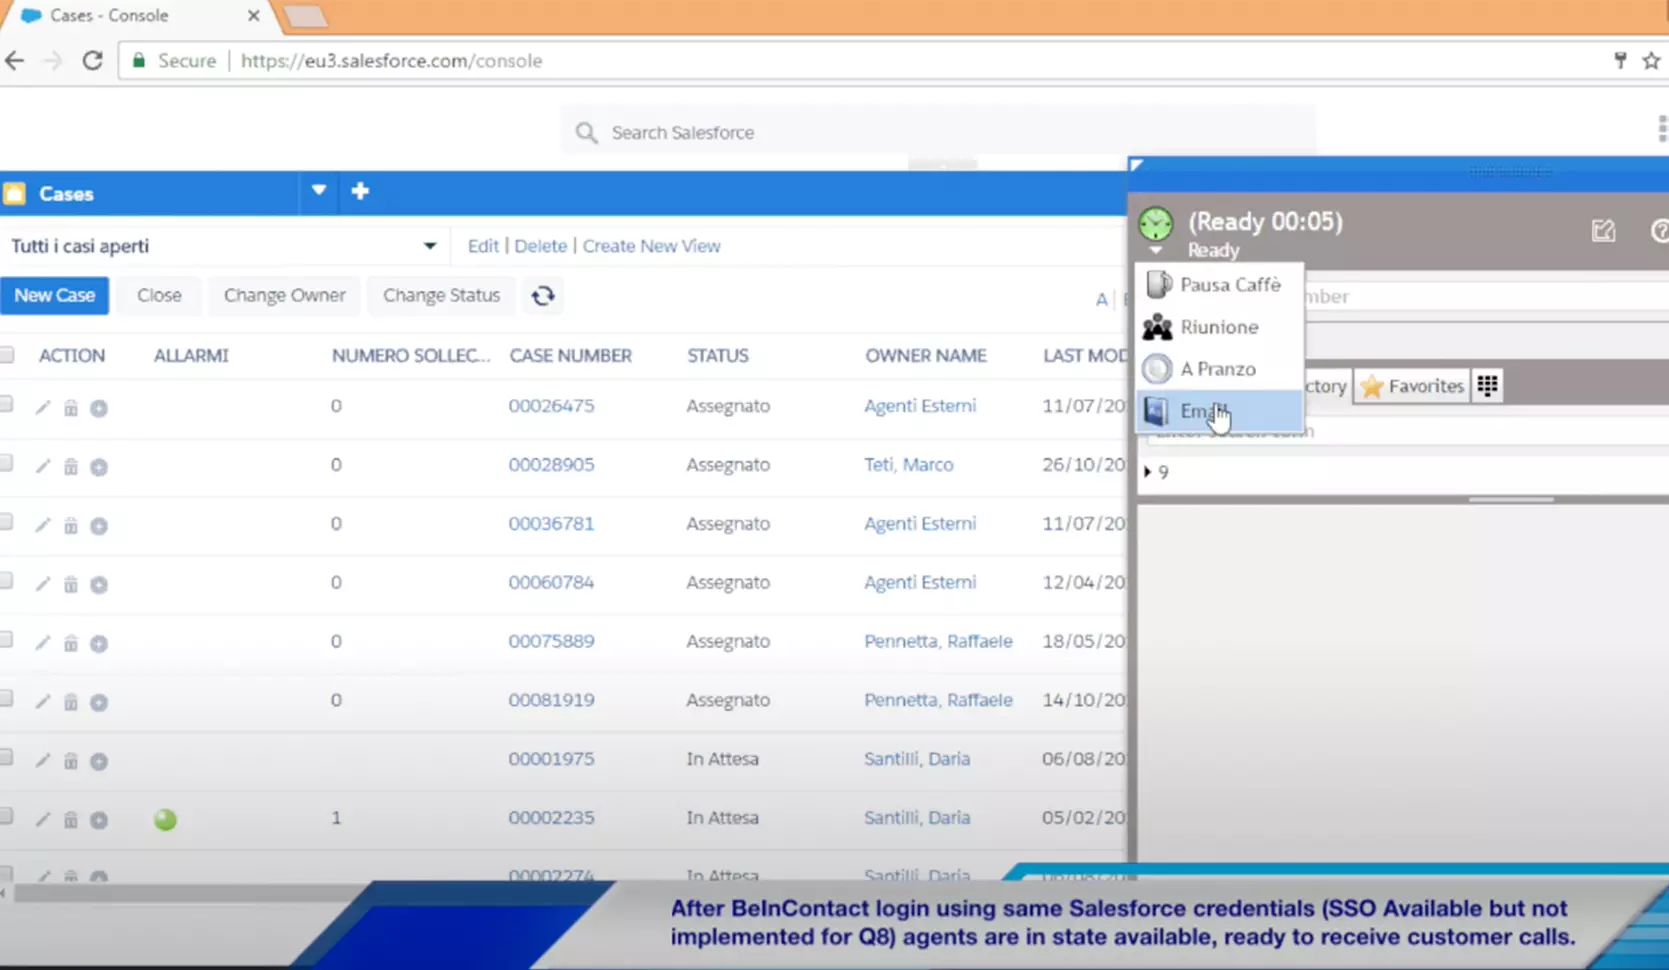Image resolution: width=1669 pixels, height=970 pixels.
Task: Edit case 00026475 with pencil icon
Action: tap(42, 408)
